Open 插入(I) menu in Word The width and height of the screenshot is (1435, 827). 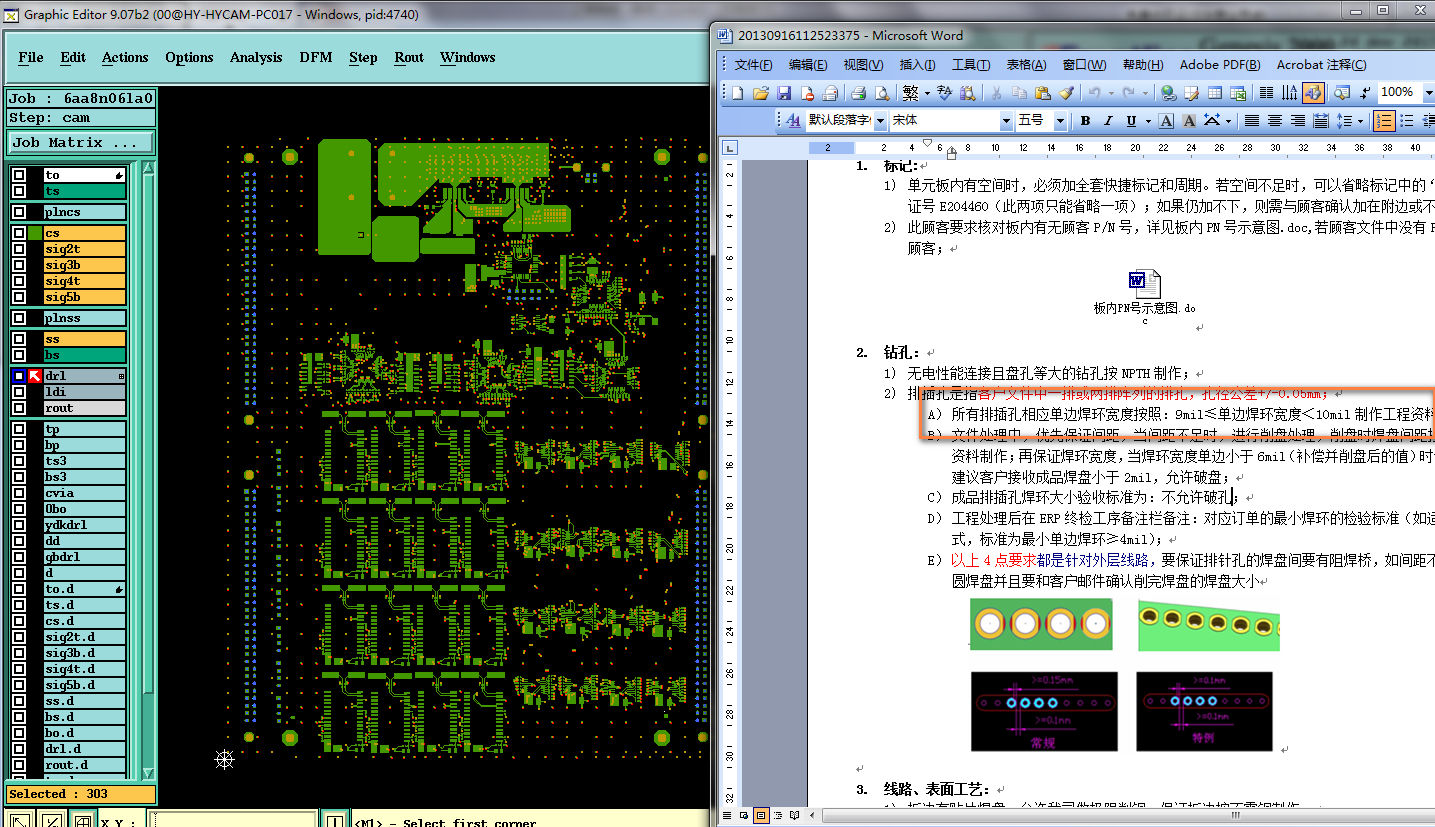coord(917,65)
